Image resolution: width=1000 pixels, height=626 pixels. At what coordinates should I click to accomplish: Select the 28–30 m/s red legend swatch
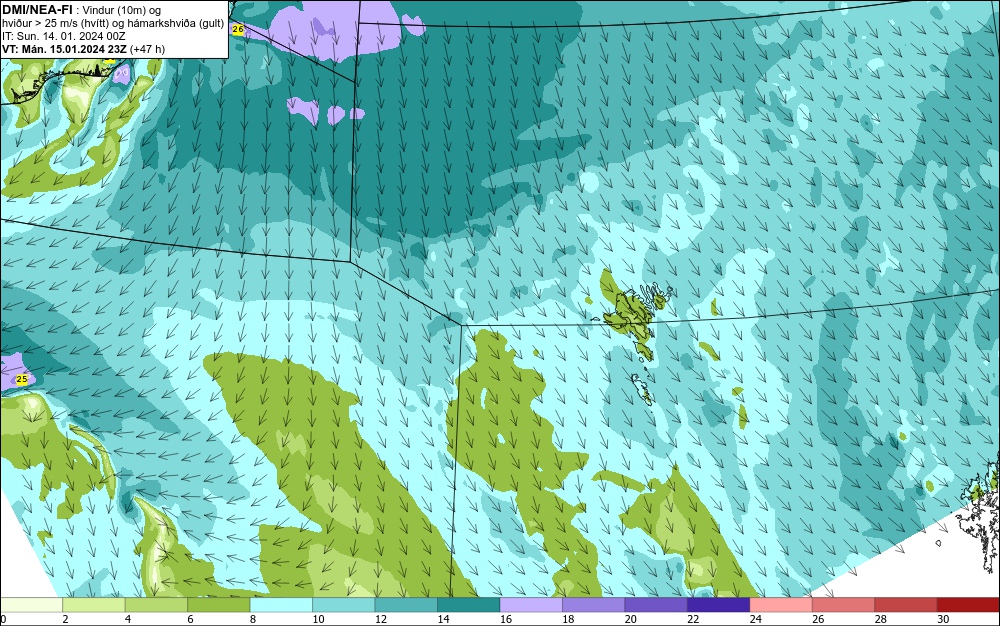pos(906,605)
